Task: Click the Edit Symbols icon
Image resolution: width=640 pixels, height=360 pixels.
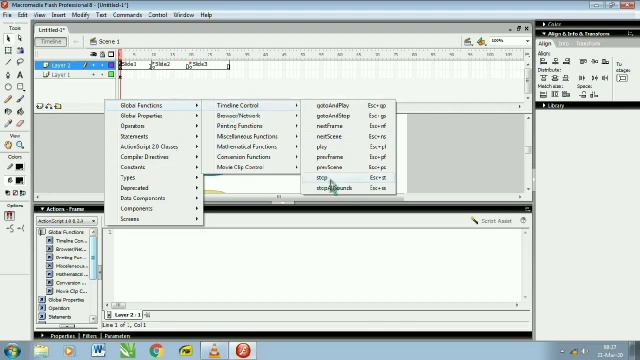Action: (482, 41)
